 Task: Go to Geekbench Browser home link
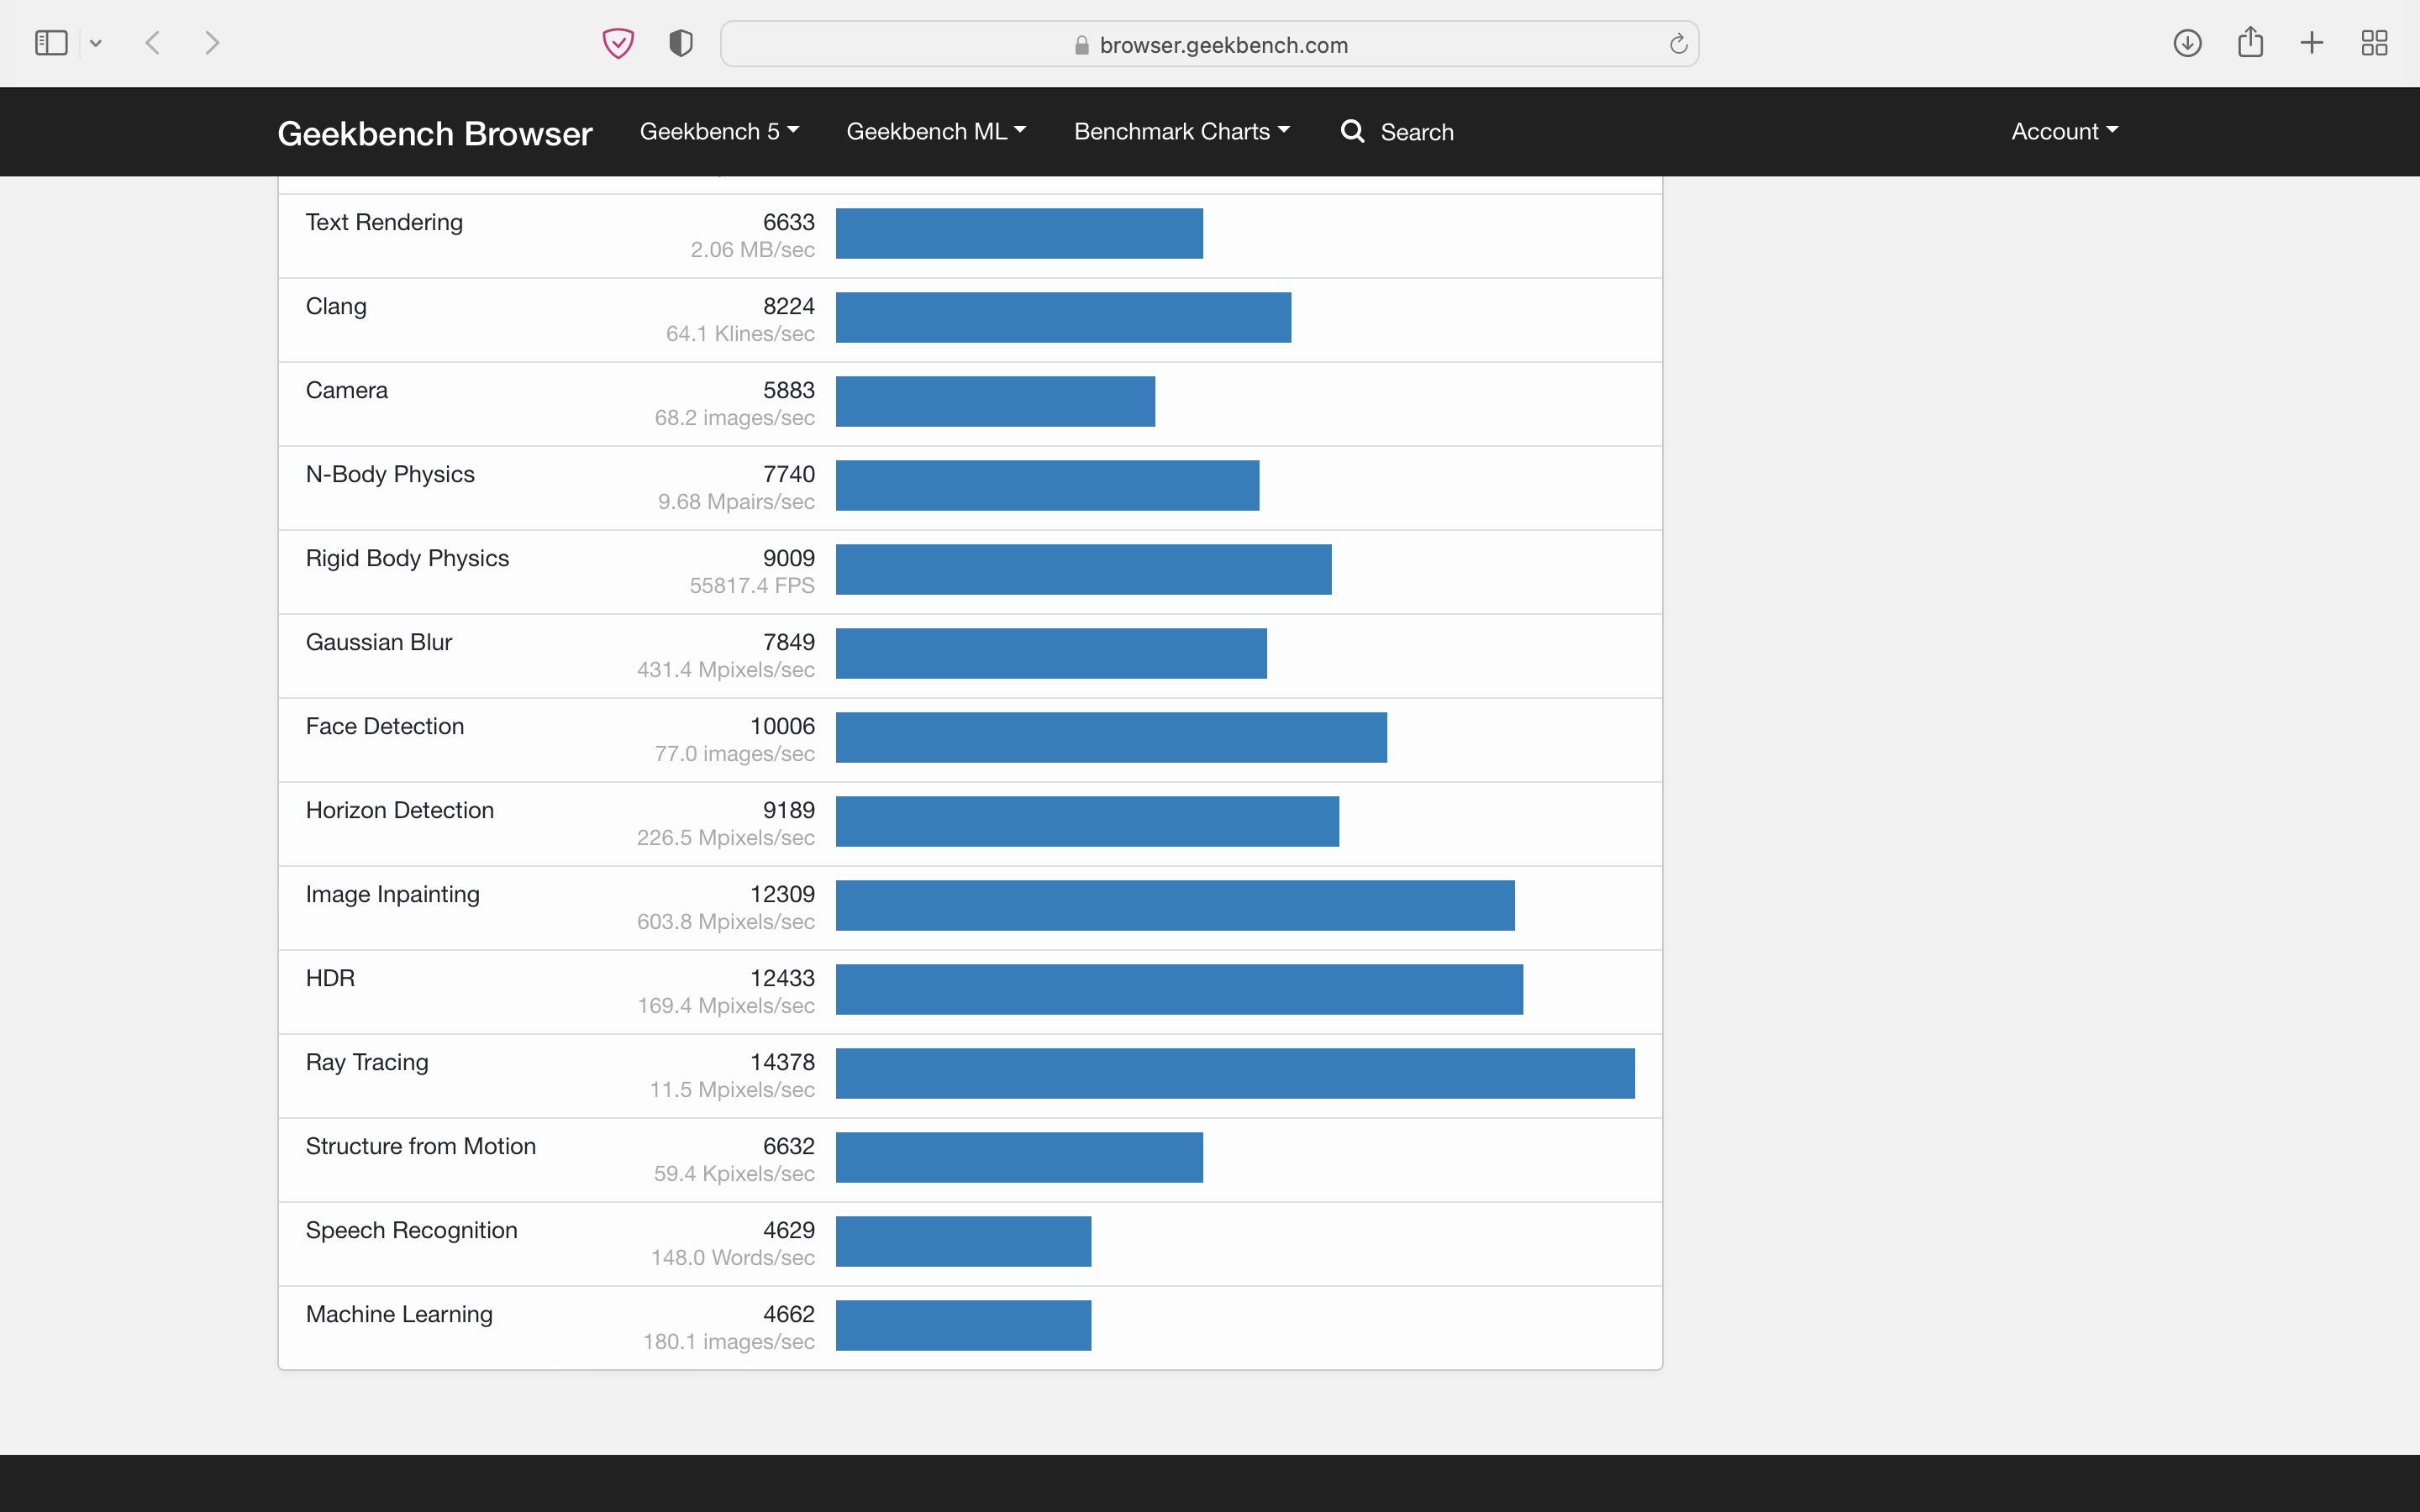(x=434, y=133)
